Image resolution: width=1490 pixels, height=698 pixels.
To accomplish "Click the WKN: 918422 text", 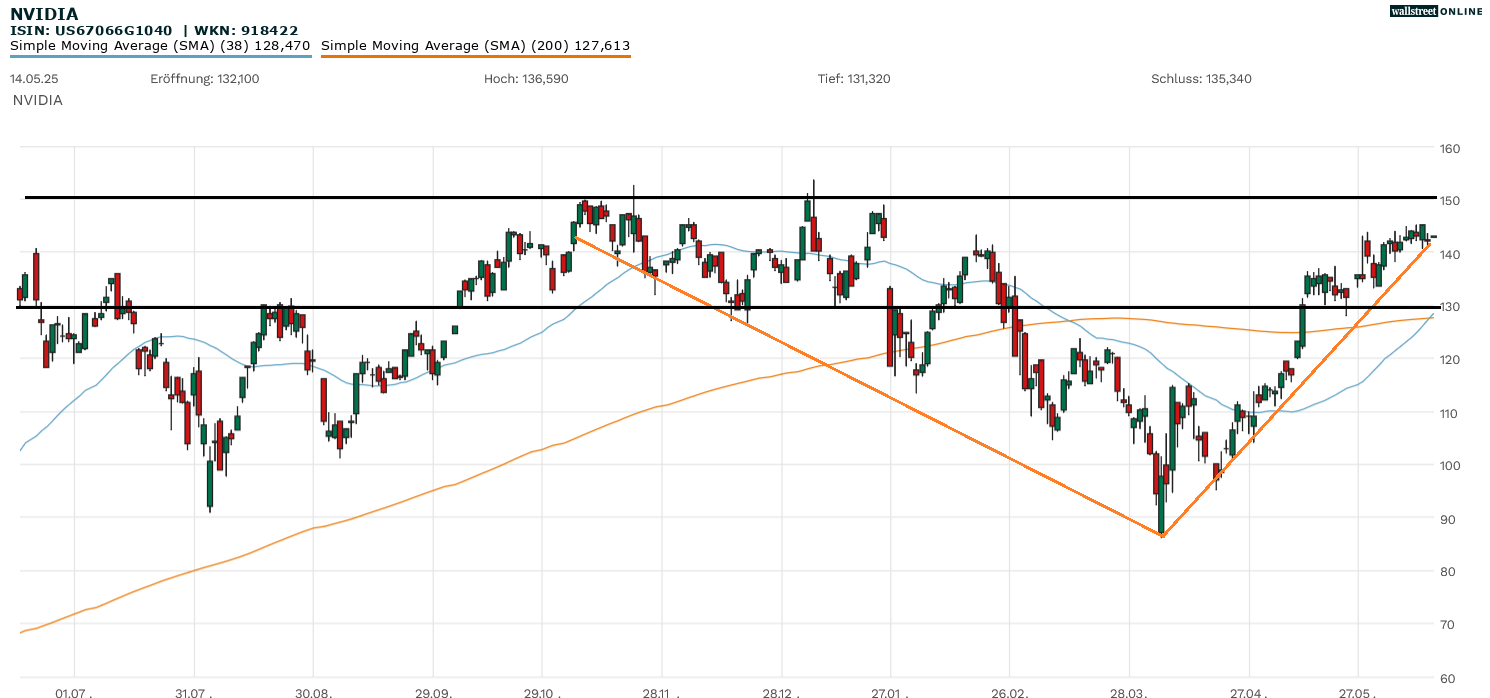I will click(x=246, y=31).
